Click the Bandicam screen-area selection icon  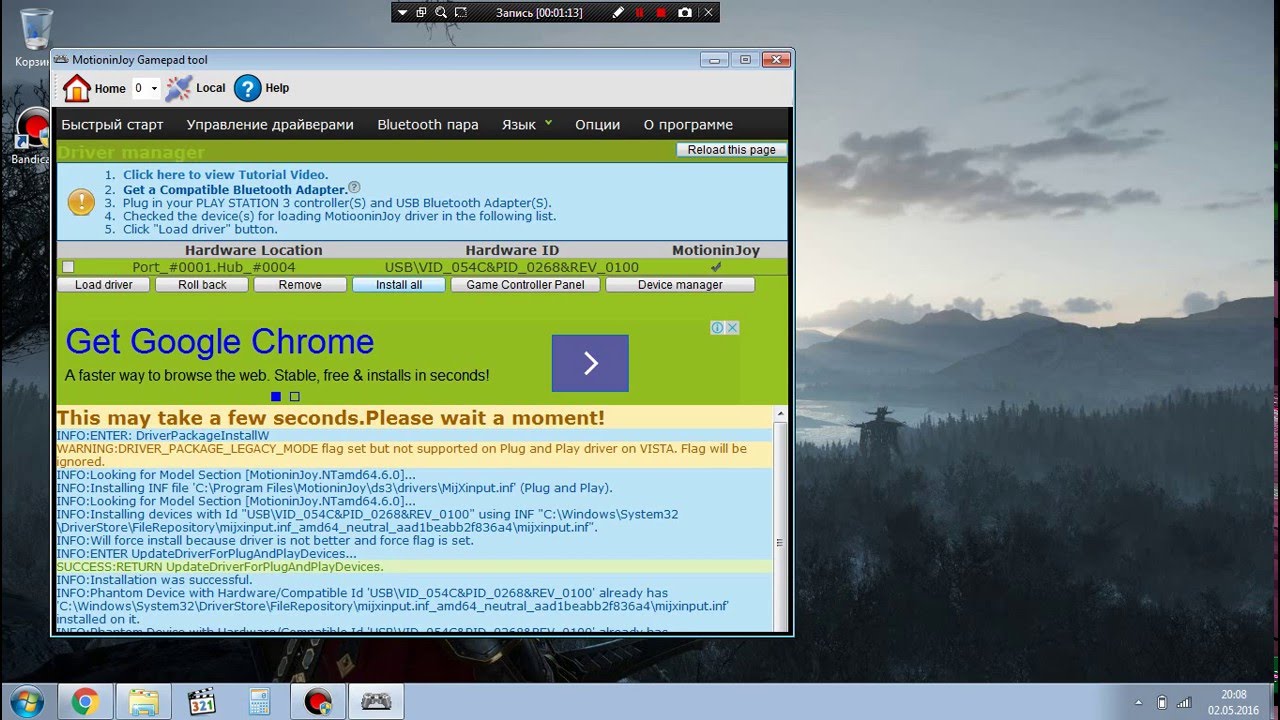[x=460, y=13]
